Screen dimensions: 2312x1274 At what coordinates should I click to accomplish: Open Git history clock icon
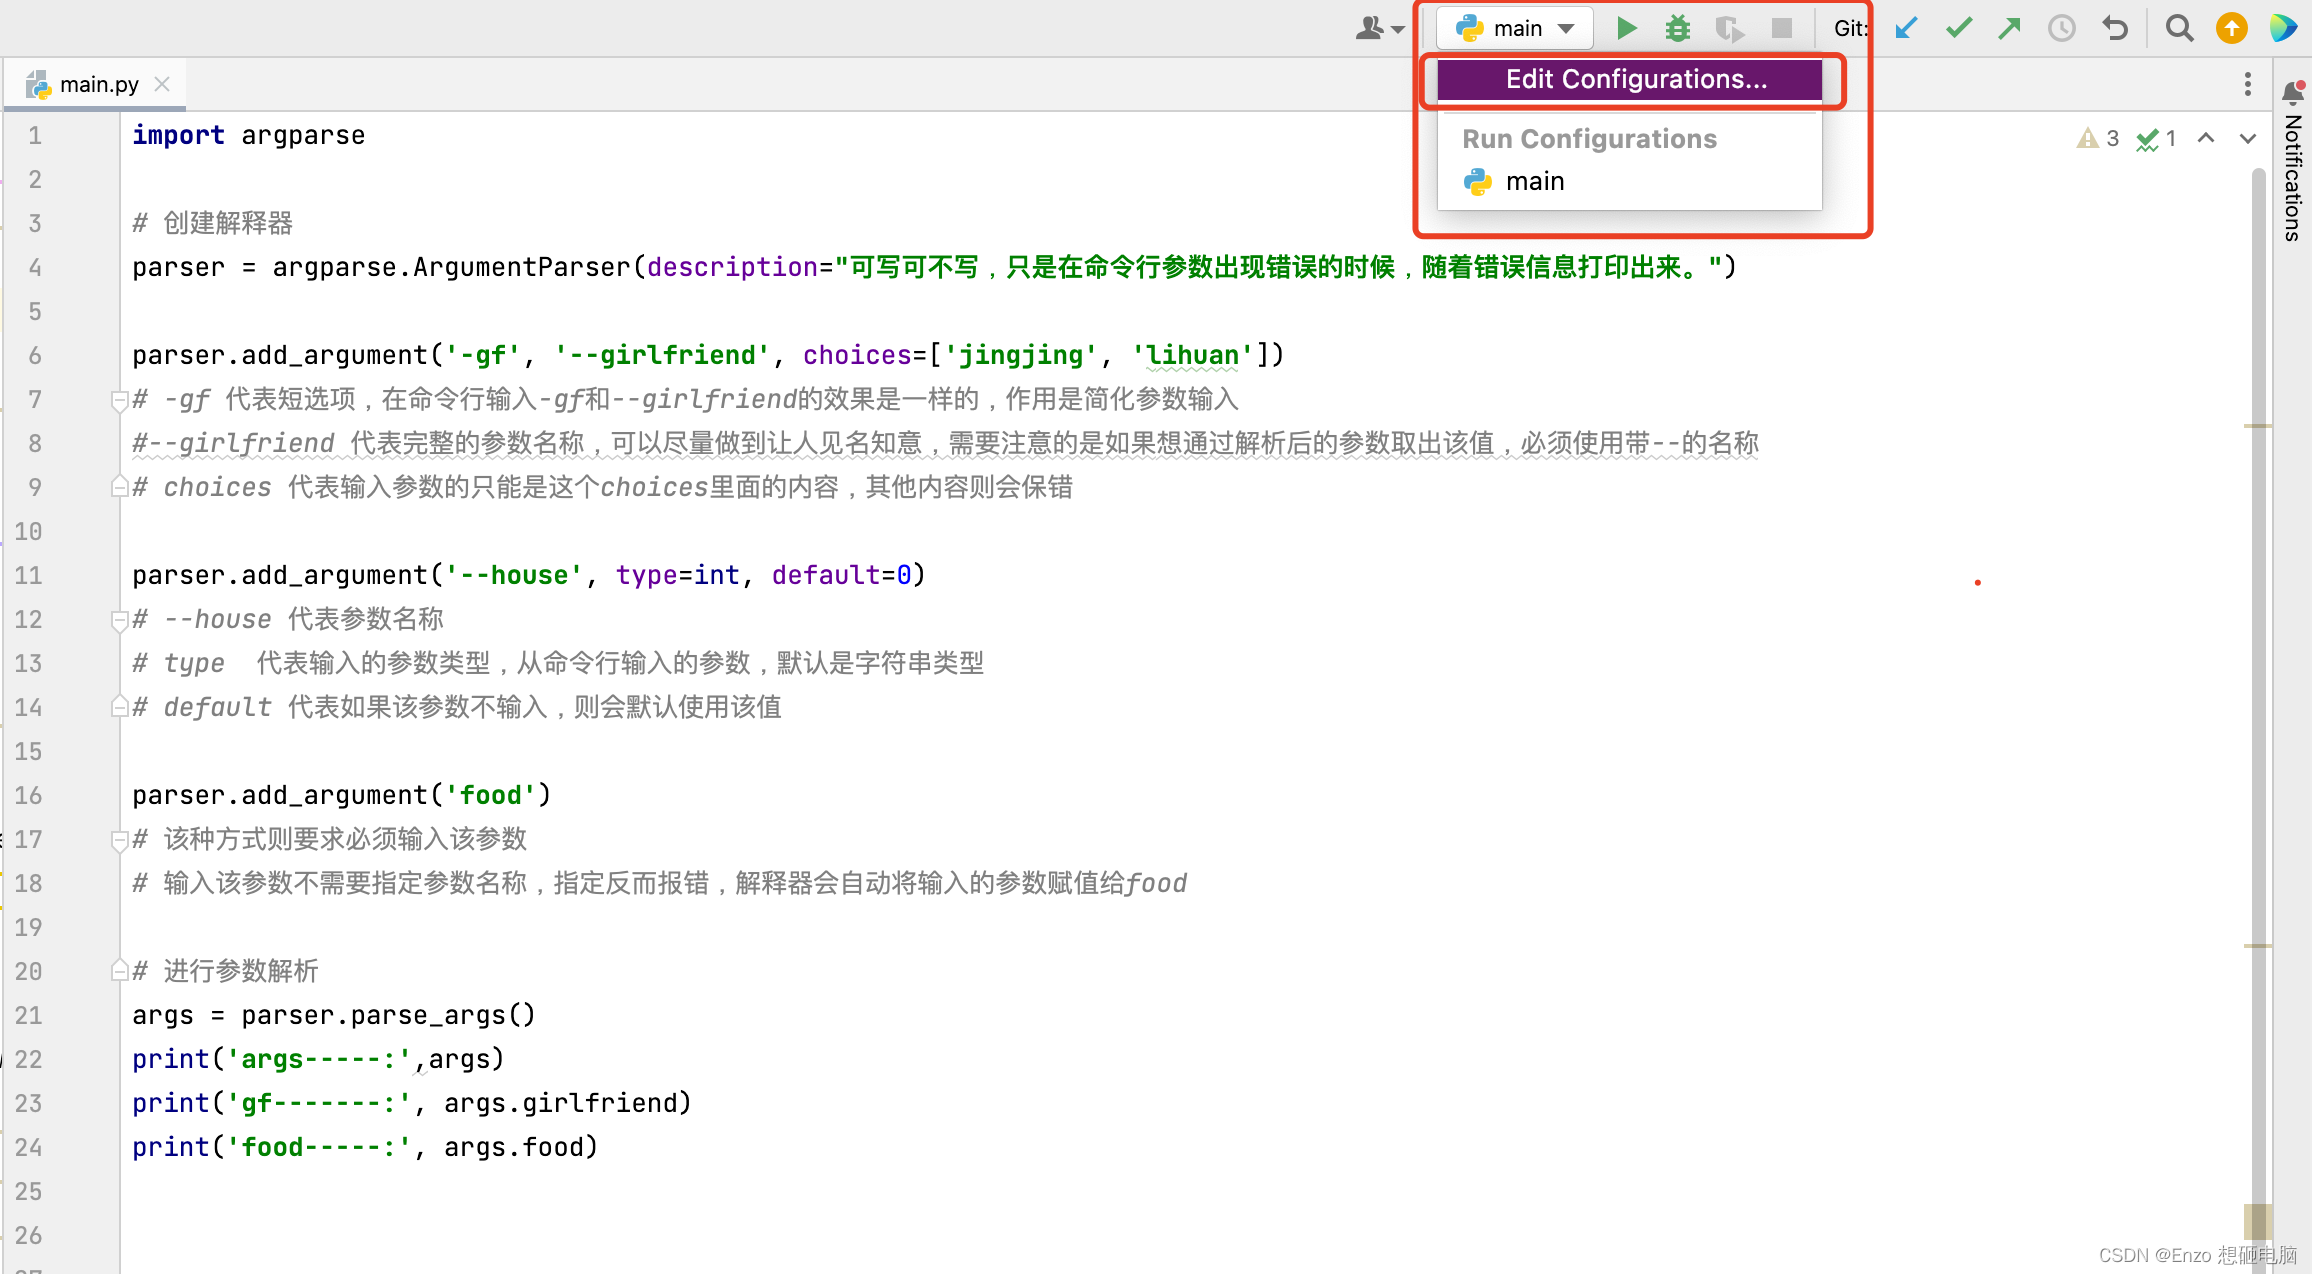[x=2062, y=28]
